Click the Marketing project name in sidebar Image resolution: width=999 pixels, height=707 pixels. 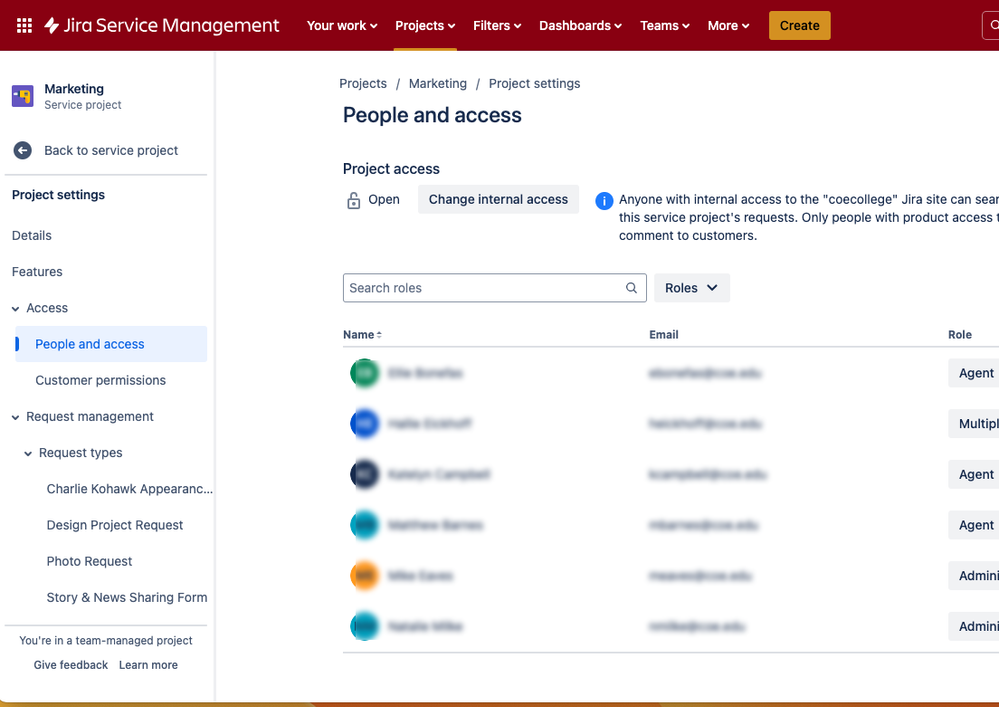click(x=74, y=89)
